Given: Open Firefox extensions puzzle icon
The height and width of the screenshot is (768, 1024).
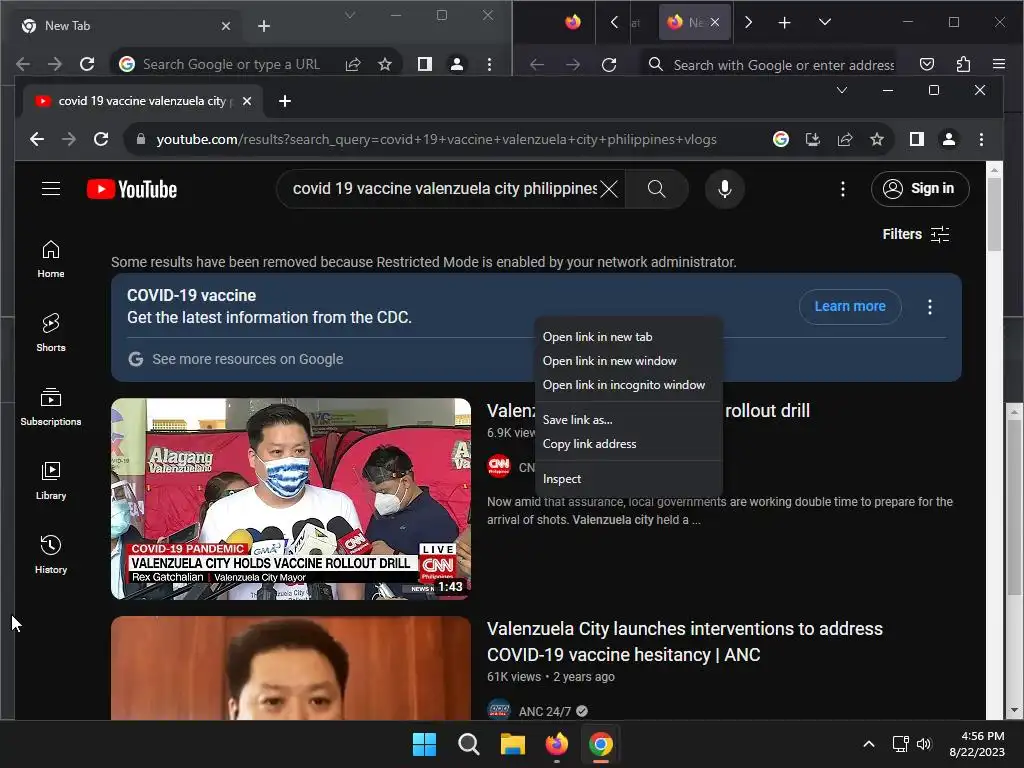Looking at the screenshot, I should 963,64.
